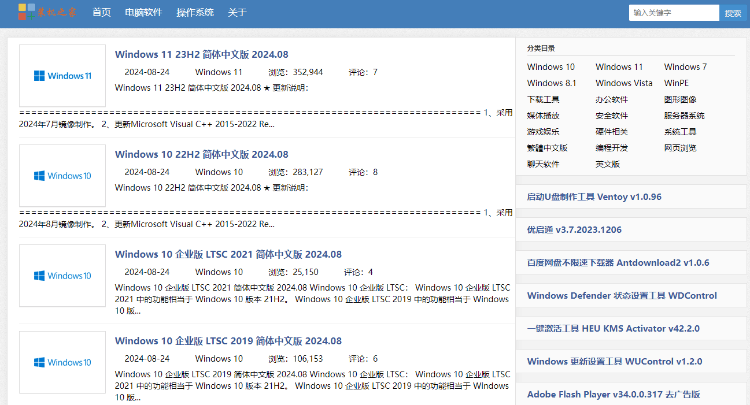
Task: Open sidebar category 编程开发
Action: tap(611, 148)
